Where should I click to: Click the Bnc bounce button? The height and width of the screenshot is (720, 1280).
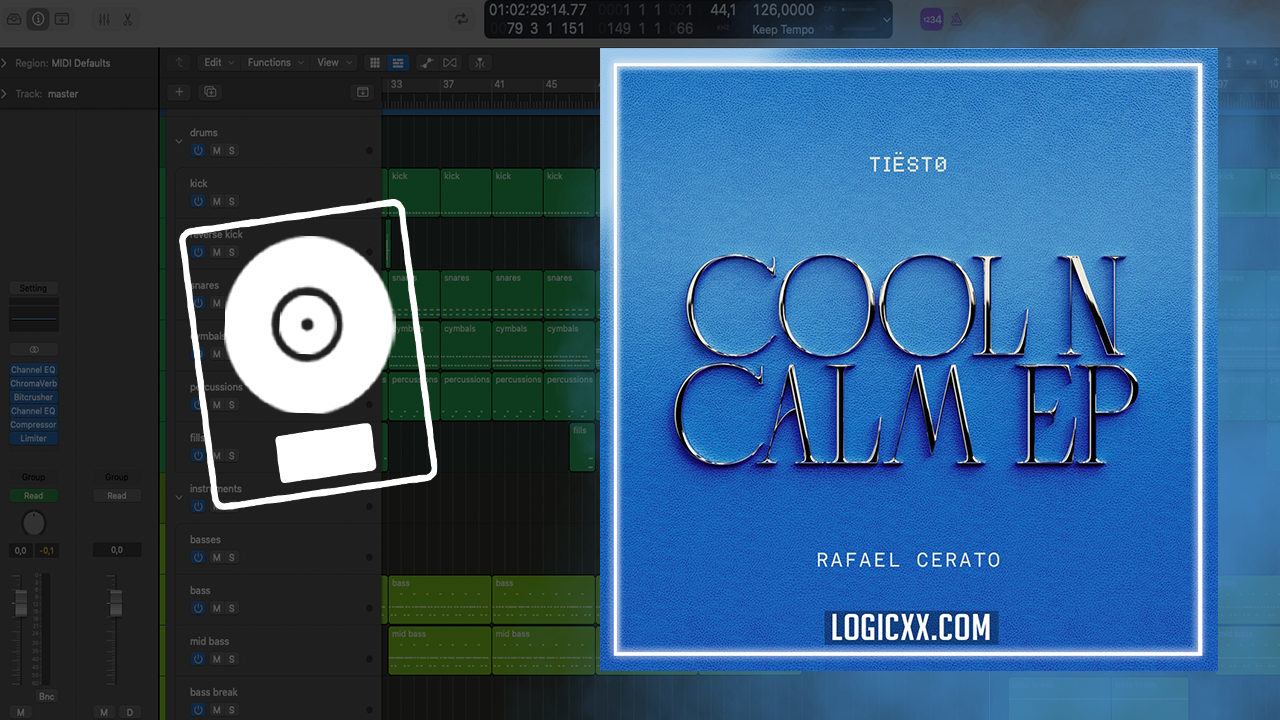point(46,696)
